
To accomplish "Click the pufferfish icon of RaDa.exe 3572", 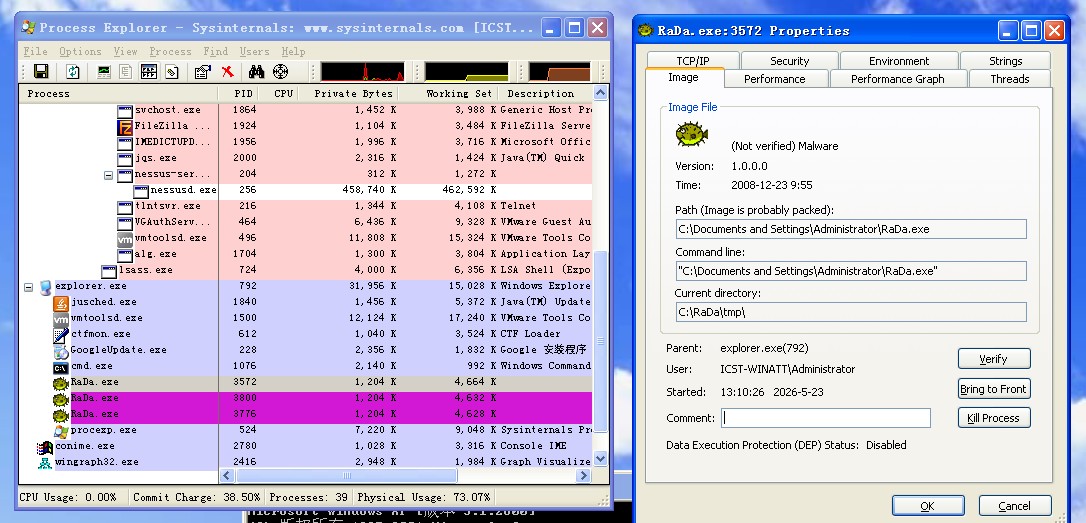I will tap(61, 382).
